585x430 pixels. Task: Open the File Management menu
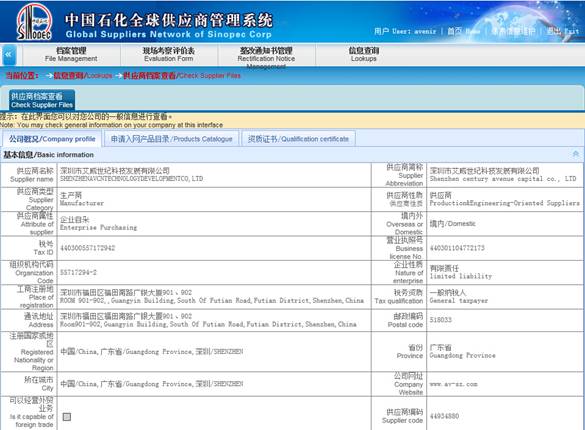pyautogui.click(x=71, y=54)
